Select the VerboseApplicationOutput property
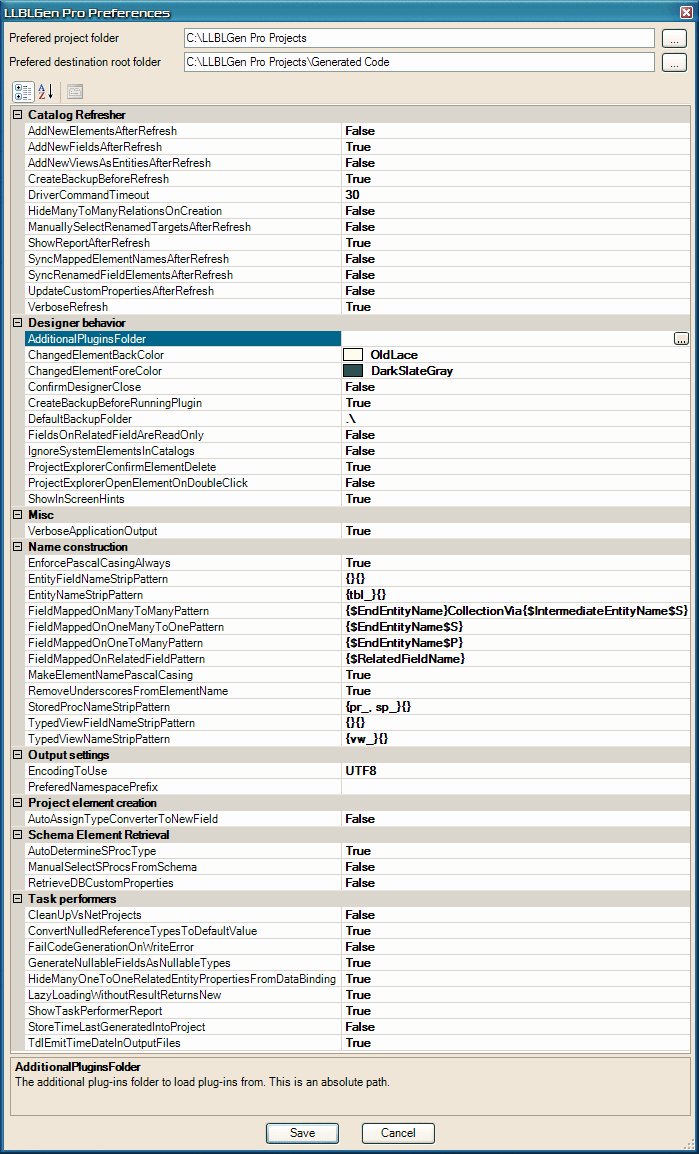The width and height of the screenshot is (699, 1154). (93, 531)
